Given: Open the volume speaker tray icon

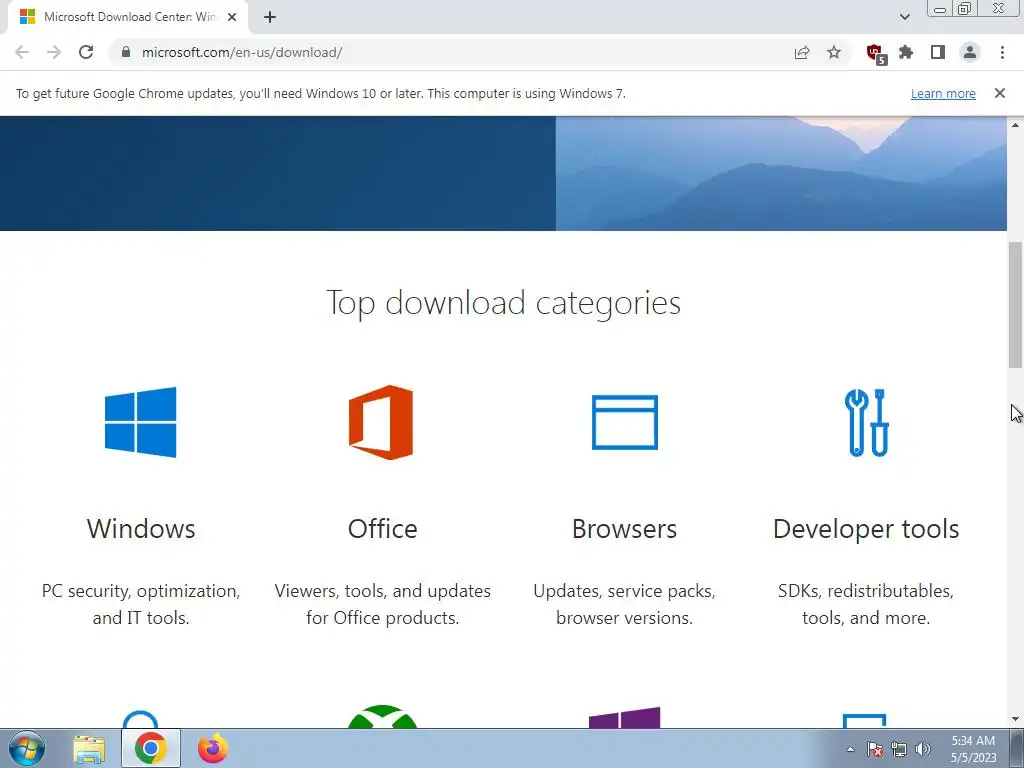Looking at the screenshot, I should click(x=923, y=749).
